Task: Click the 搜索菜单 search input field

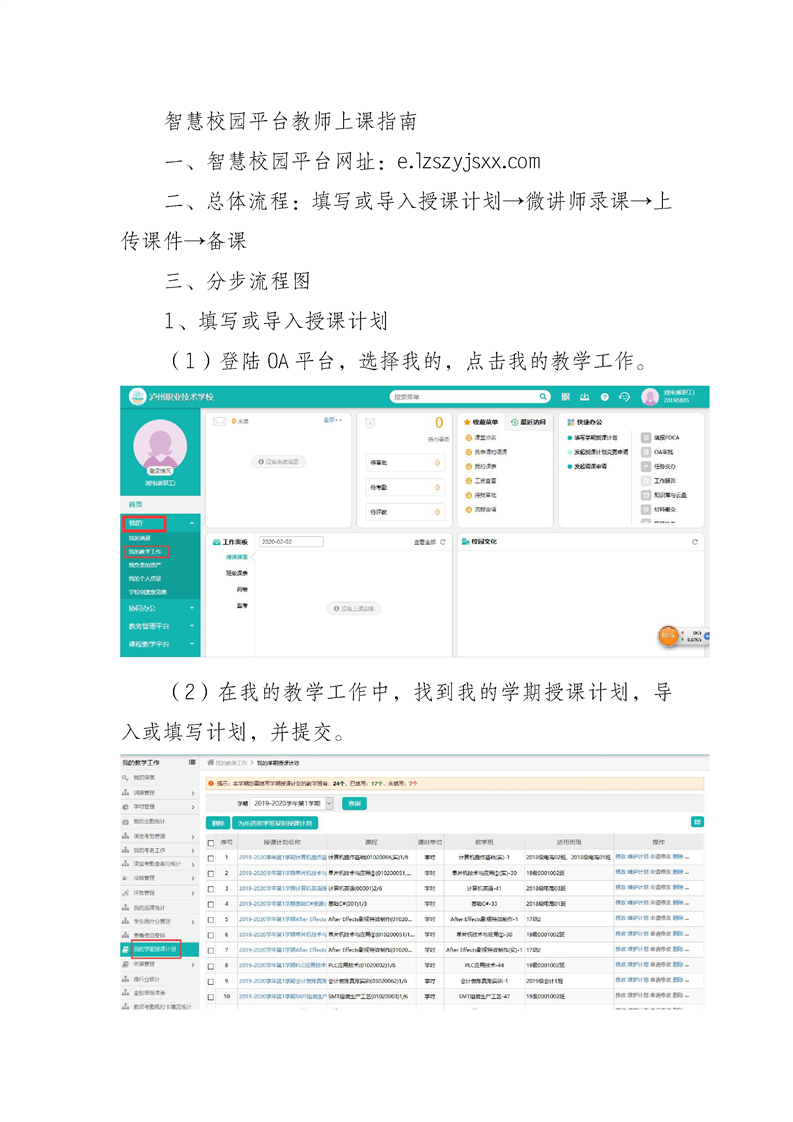Action: click(x=462, y=396)
